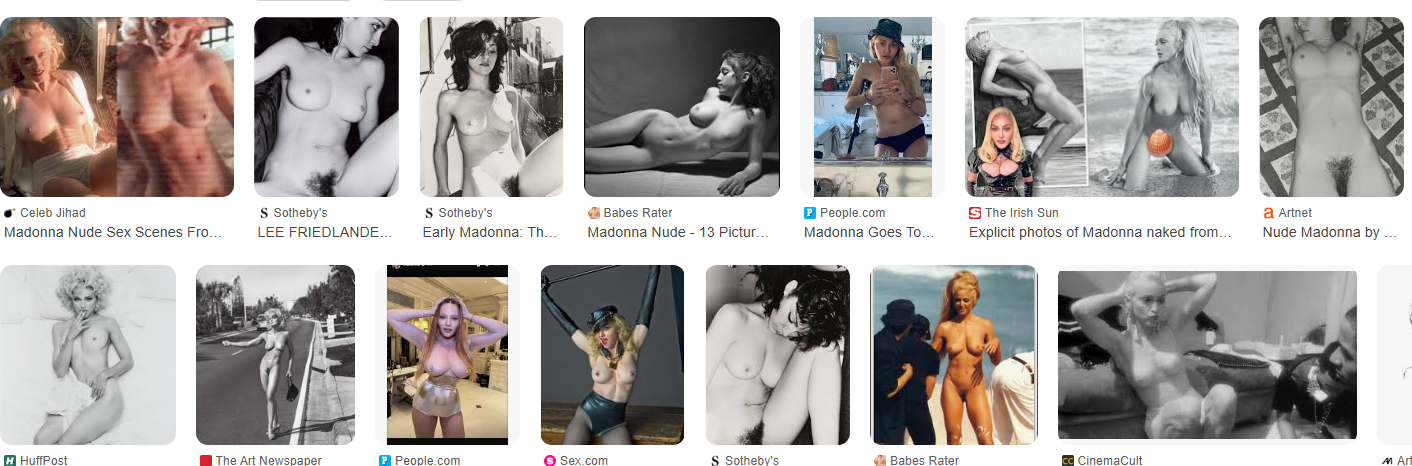Click the Artnet favicon icon
This screenshot has width=1412, height=466.
(1269, 213)
